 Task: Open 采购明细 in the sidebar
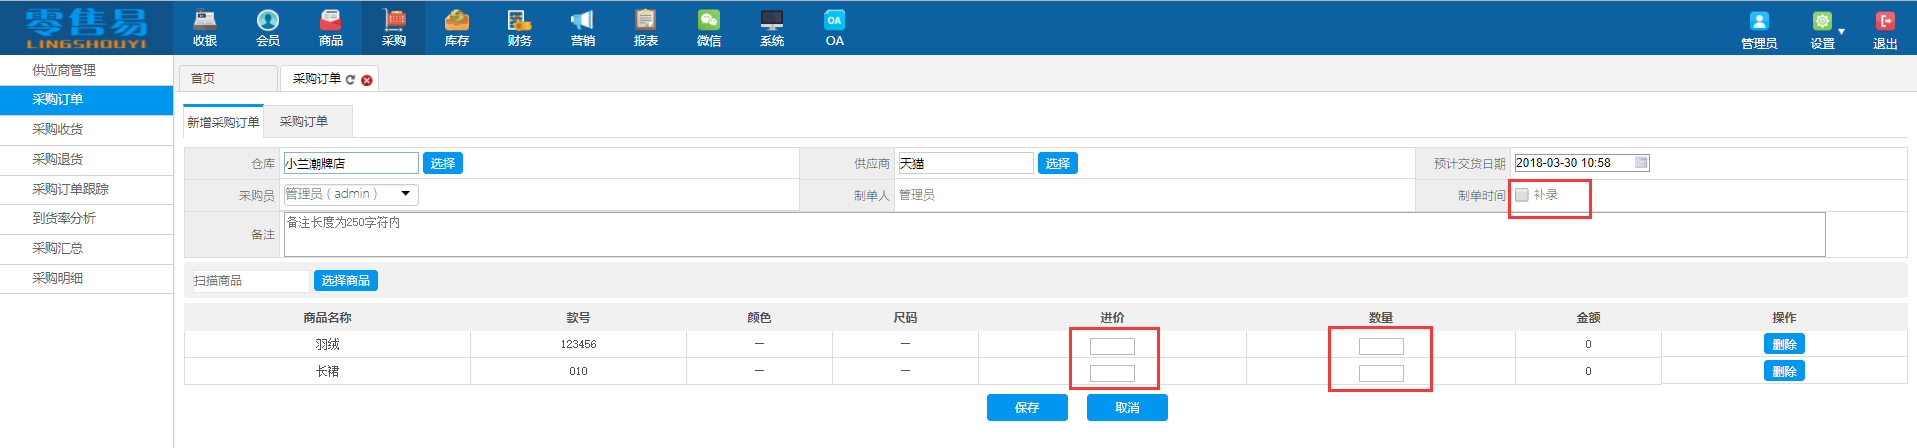pos(86,278)
